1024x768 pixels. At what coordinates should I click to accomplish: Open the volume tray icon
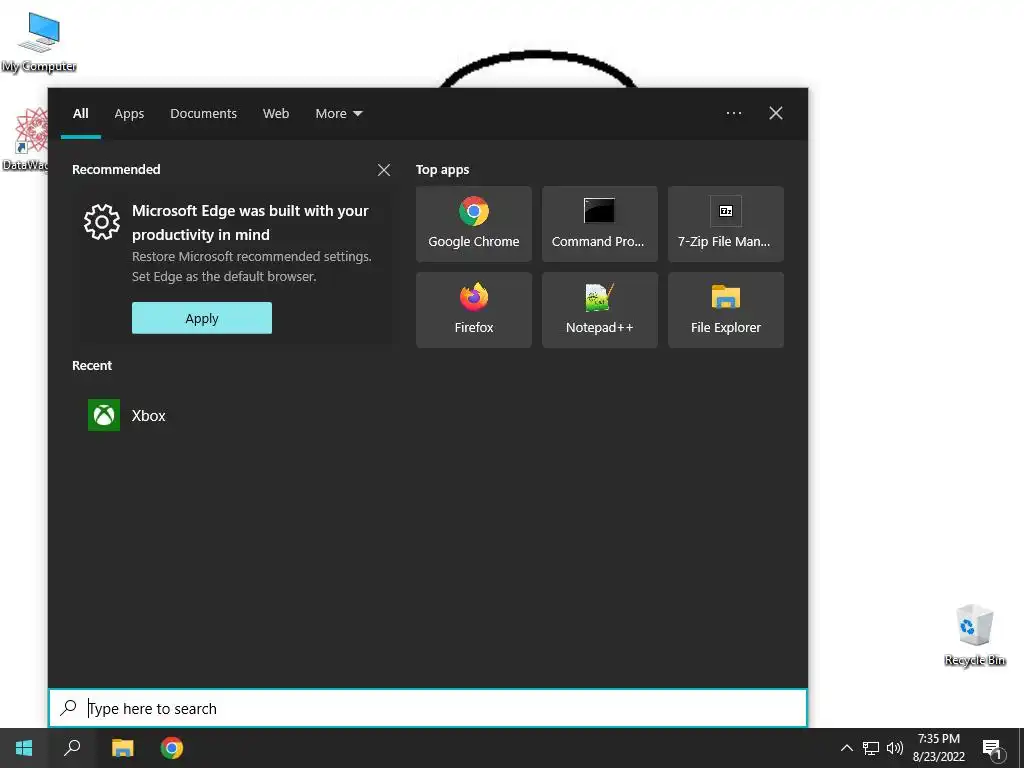click(x=895, y=748)
